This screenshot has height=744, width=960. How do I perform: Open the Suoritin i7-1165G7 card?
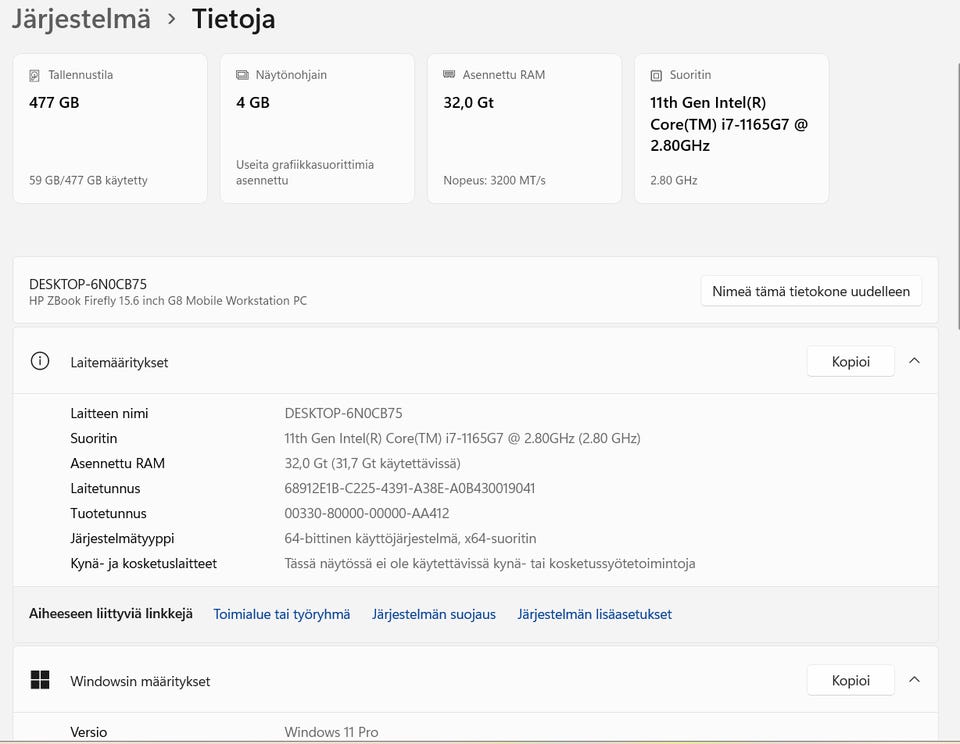click(x=731, y=128)
